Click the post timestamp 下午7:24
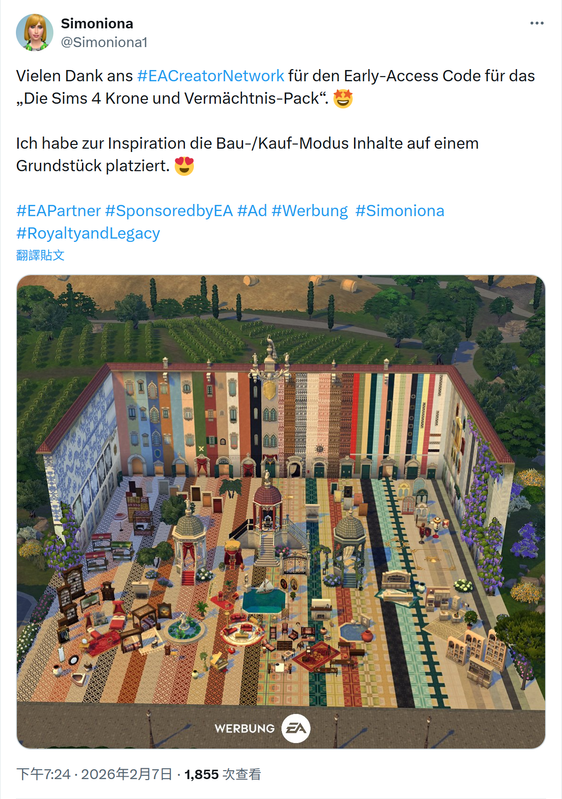 pyautogui.click(x=43, y=775)
